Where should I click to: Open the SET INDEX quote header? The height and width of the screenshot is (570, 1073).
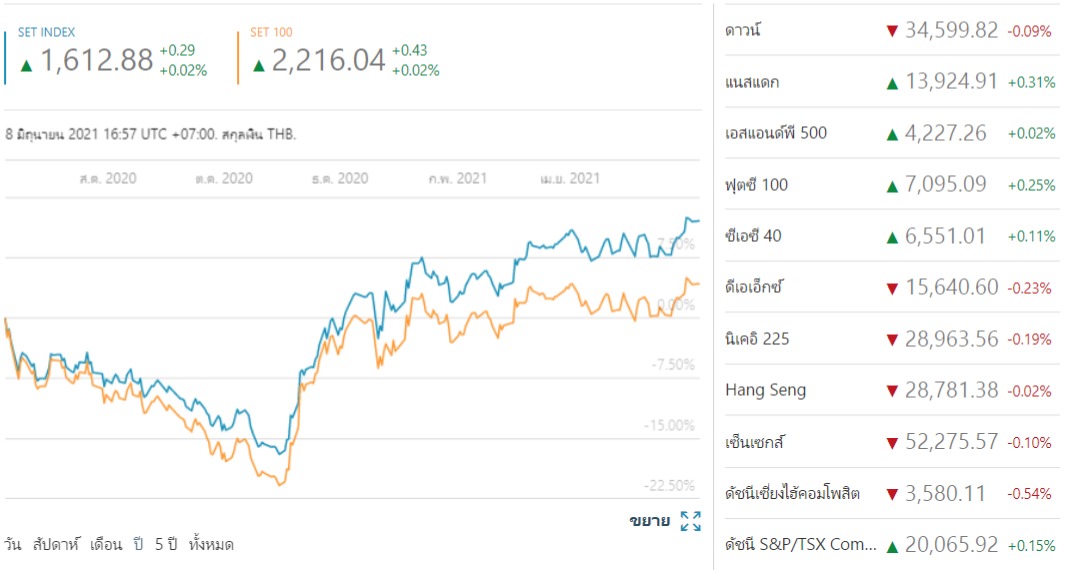(46, 33)
